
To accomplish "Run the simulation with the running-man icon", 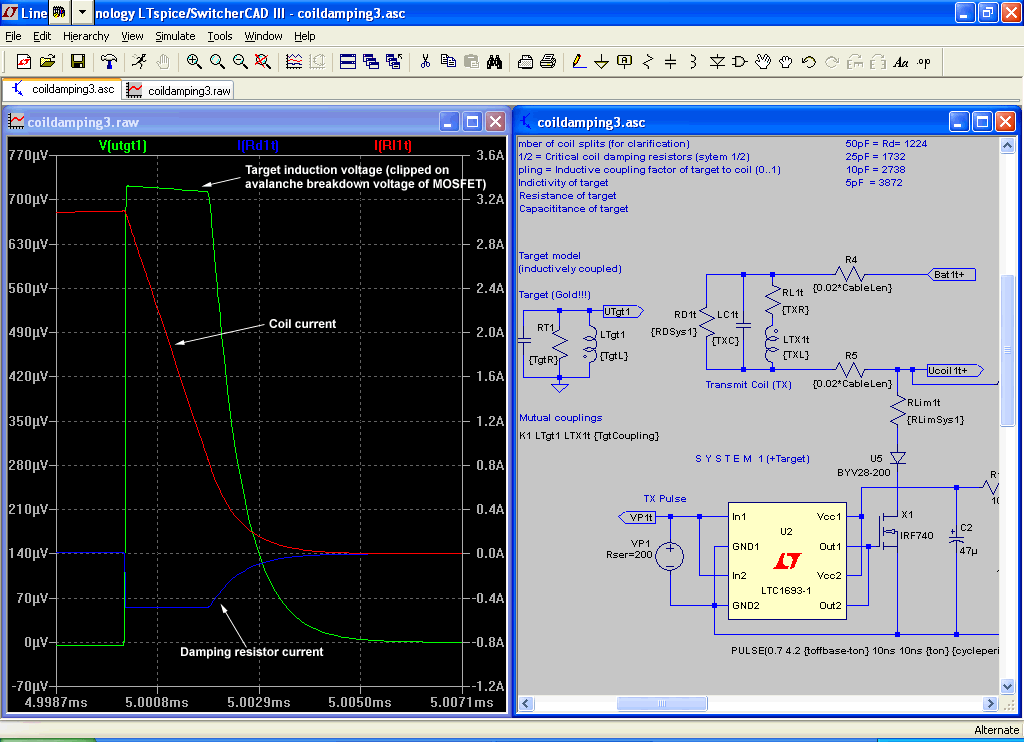I will coord(138,61).
